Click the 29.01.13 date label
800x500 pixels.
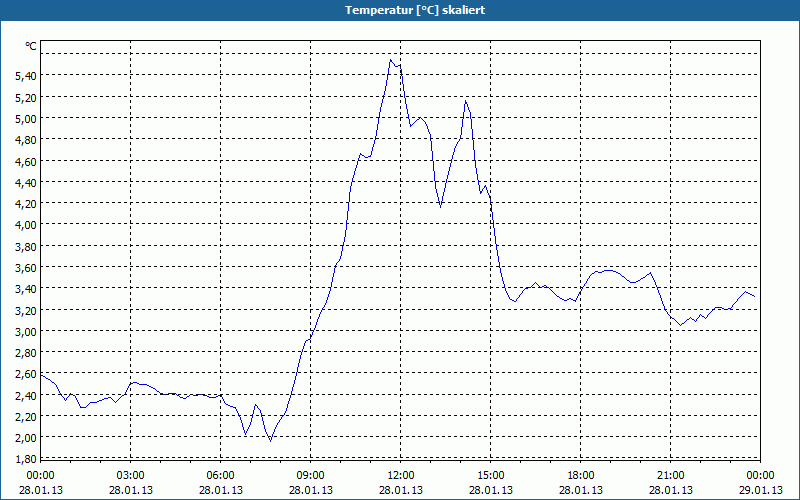click(x=760, y=490)
